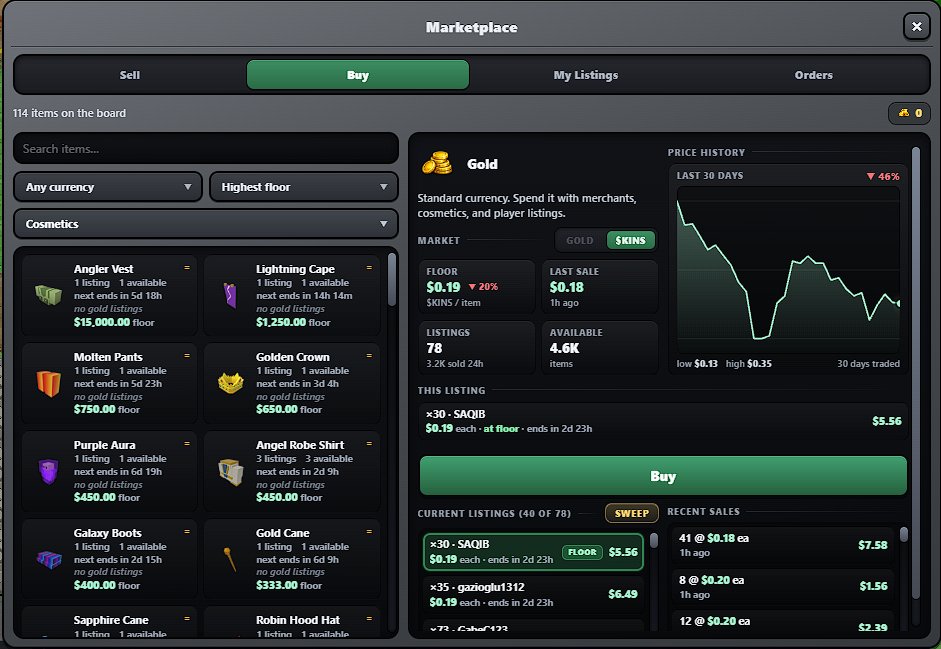
Task: Open the Angler Vest card menu icon
Action: click(187, 268)
